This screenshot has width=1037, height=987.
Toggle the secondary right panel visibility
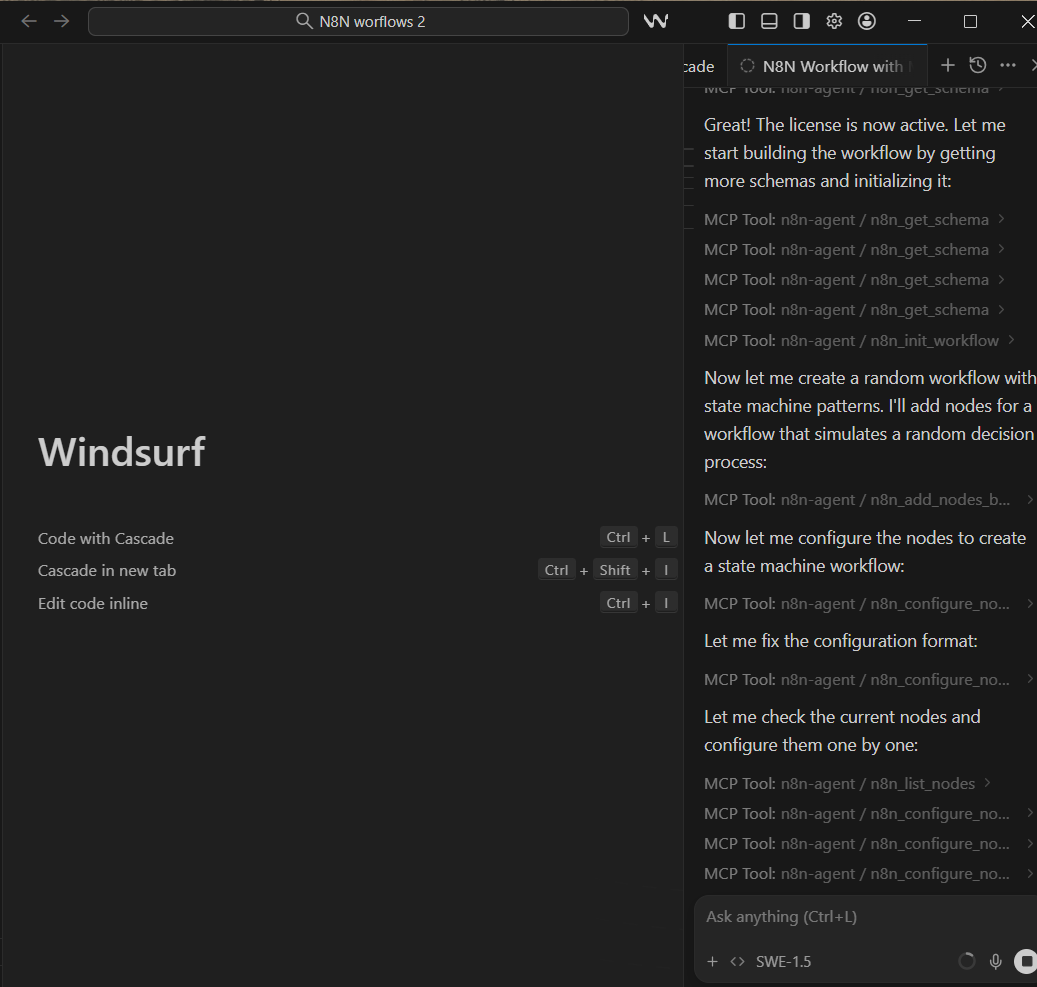(x=800, y=20)
